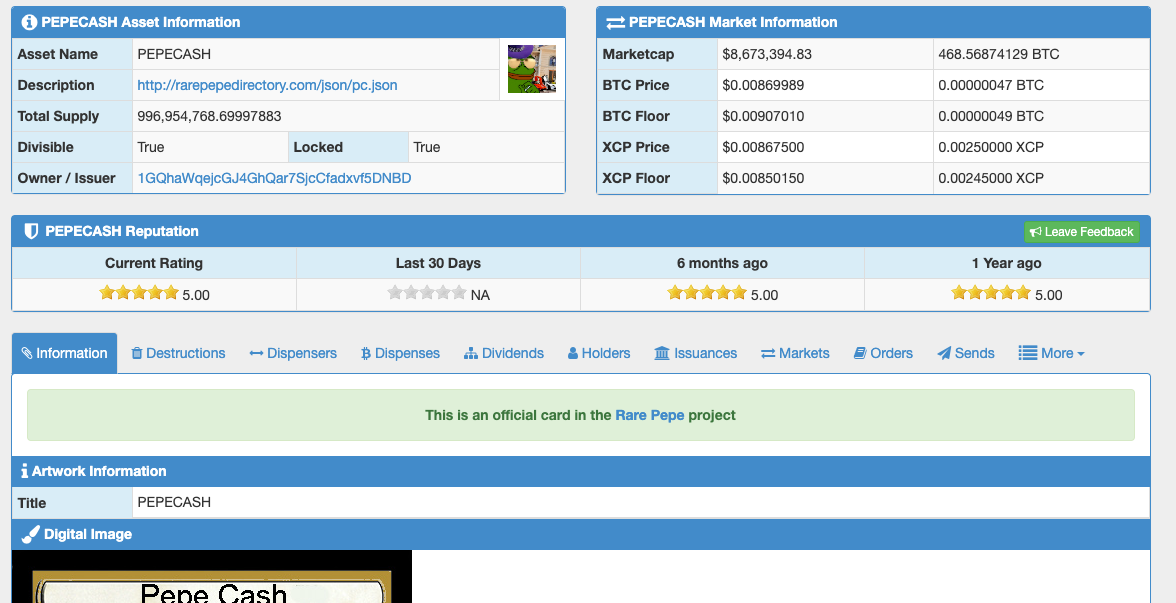Open the rarepepedirectory.com pc.json description link
This screenshot has height=603, width=1176.
coord(267,86)
